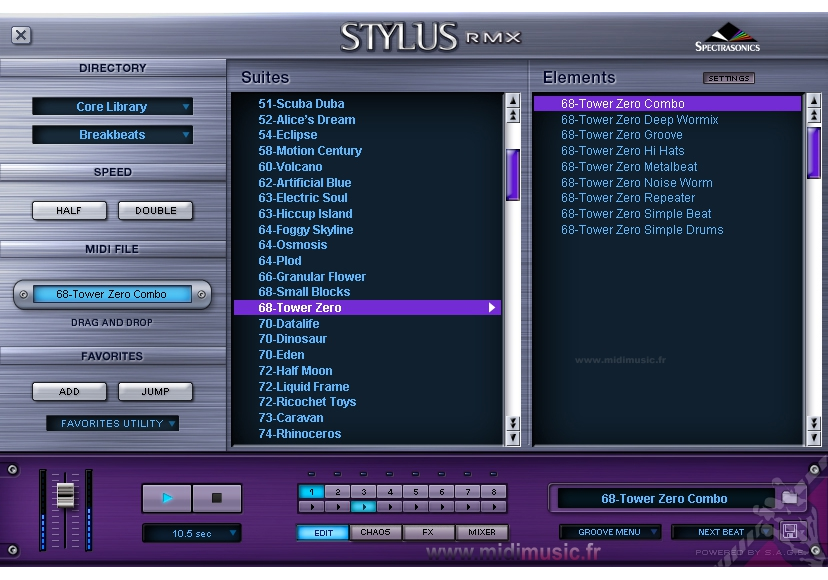Click Elements list scroll up arrow
This screenshot has width=828, height=580.
(814, 100)
